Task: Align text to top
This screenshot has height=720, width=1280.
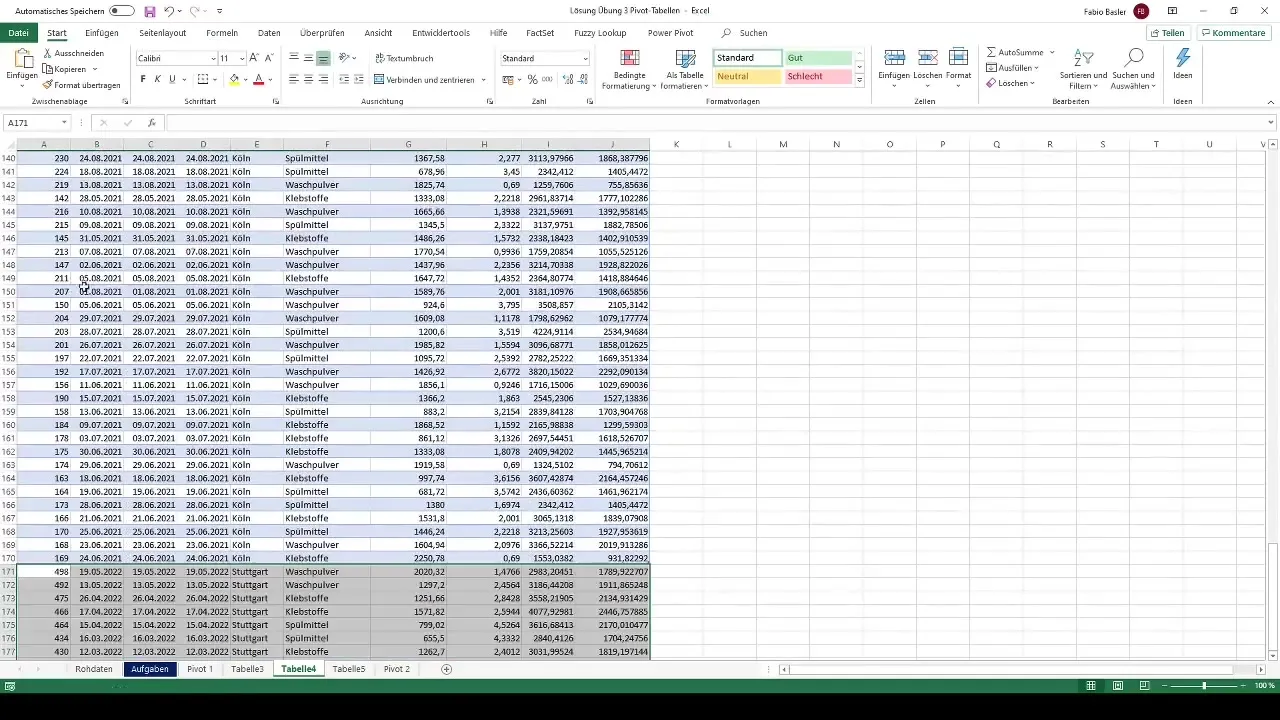Action: (x=294, y=58)
